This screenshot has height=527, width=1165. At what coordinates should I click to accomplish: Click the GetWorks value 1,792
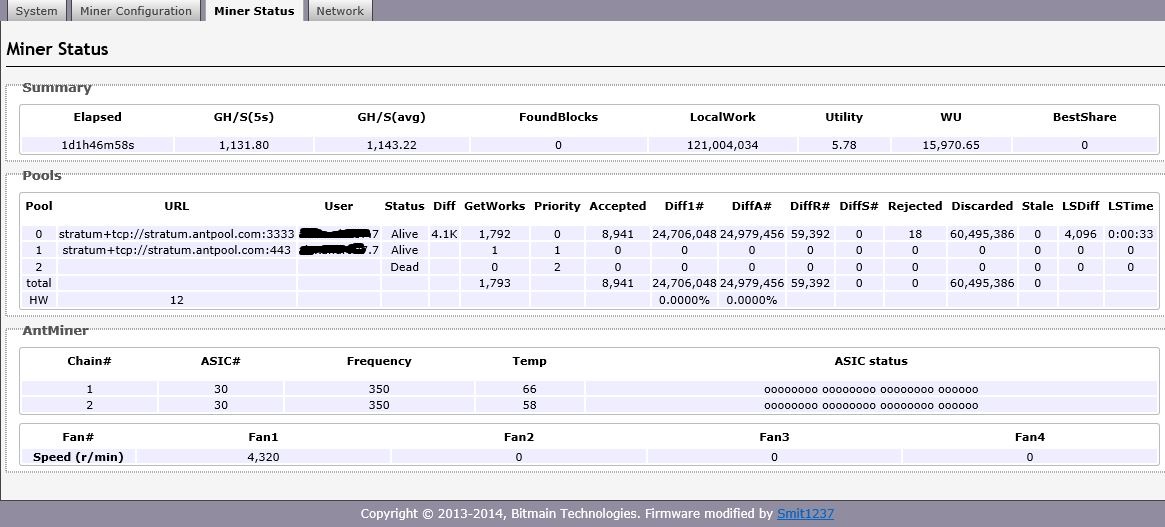[494, 234]
